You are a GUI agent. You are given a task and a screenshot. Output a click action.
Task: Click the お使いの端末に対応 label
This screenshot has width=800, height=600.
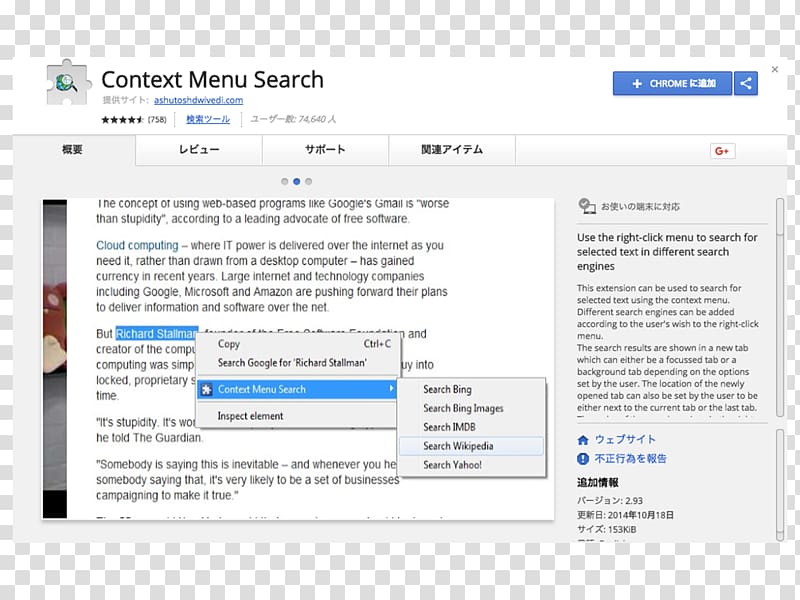(x=640, y=207)
